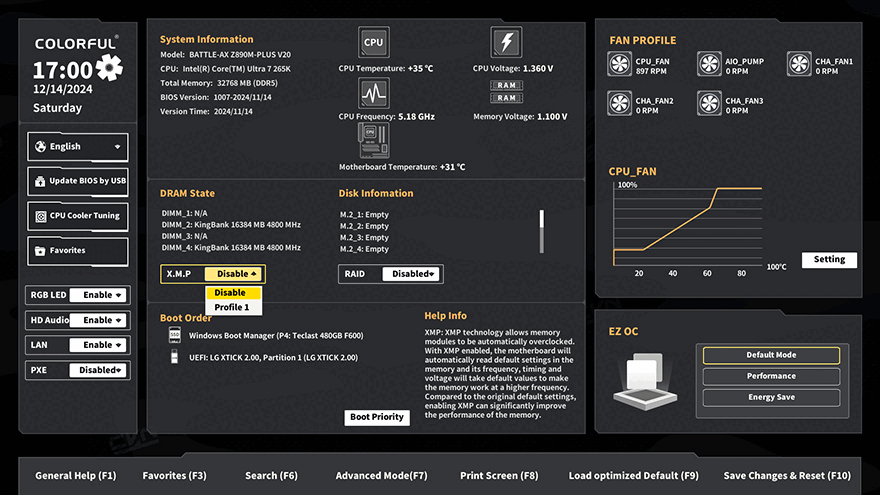Click the CHA_FAN1 fan icon
The width and height of the screenshot is (880, 495).
pyautogui.click(x=799, y=64)
